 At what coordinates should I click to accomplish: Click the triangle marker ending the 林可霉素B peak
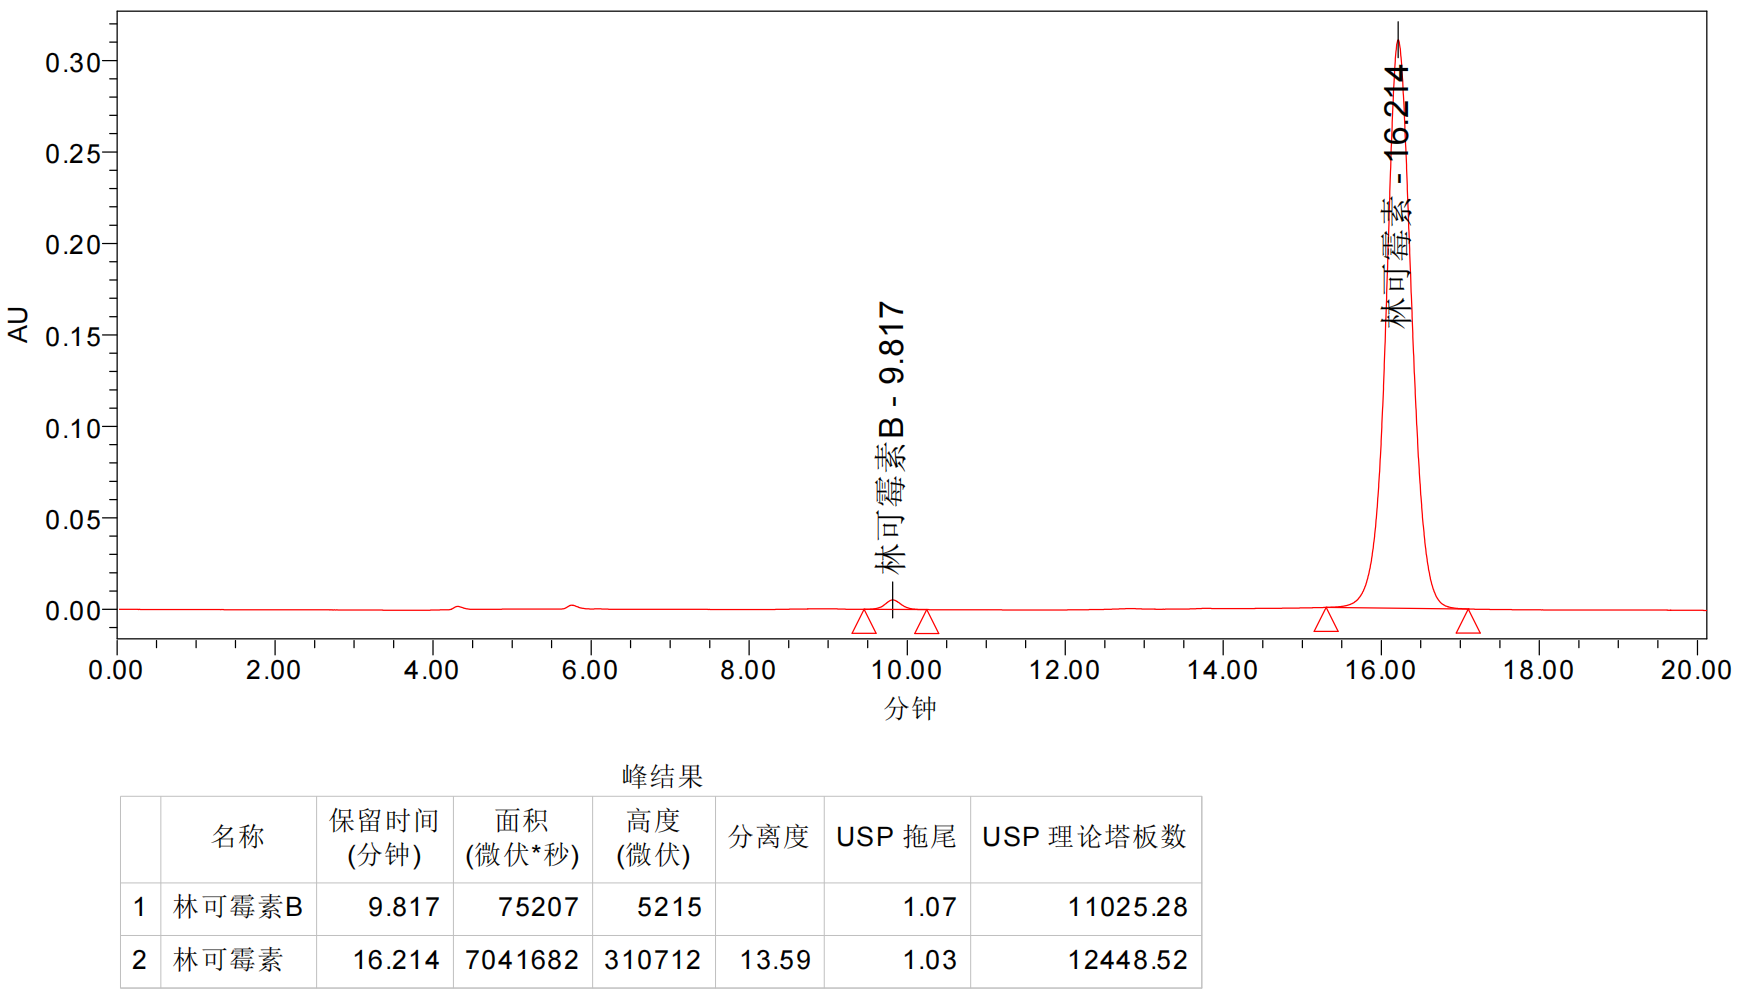(x=926, y=622)
